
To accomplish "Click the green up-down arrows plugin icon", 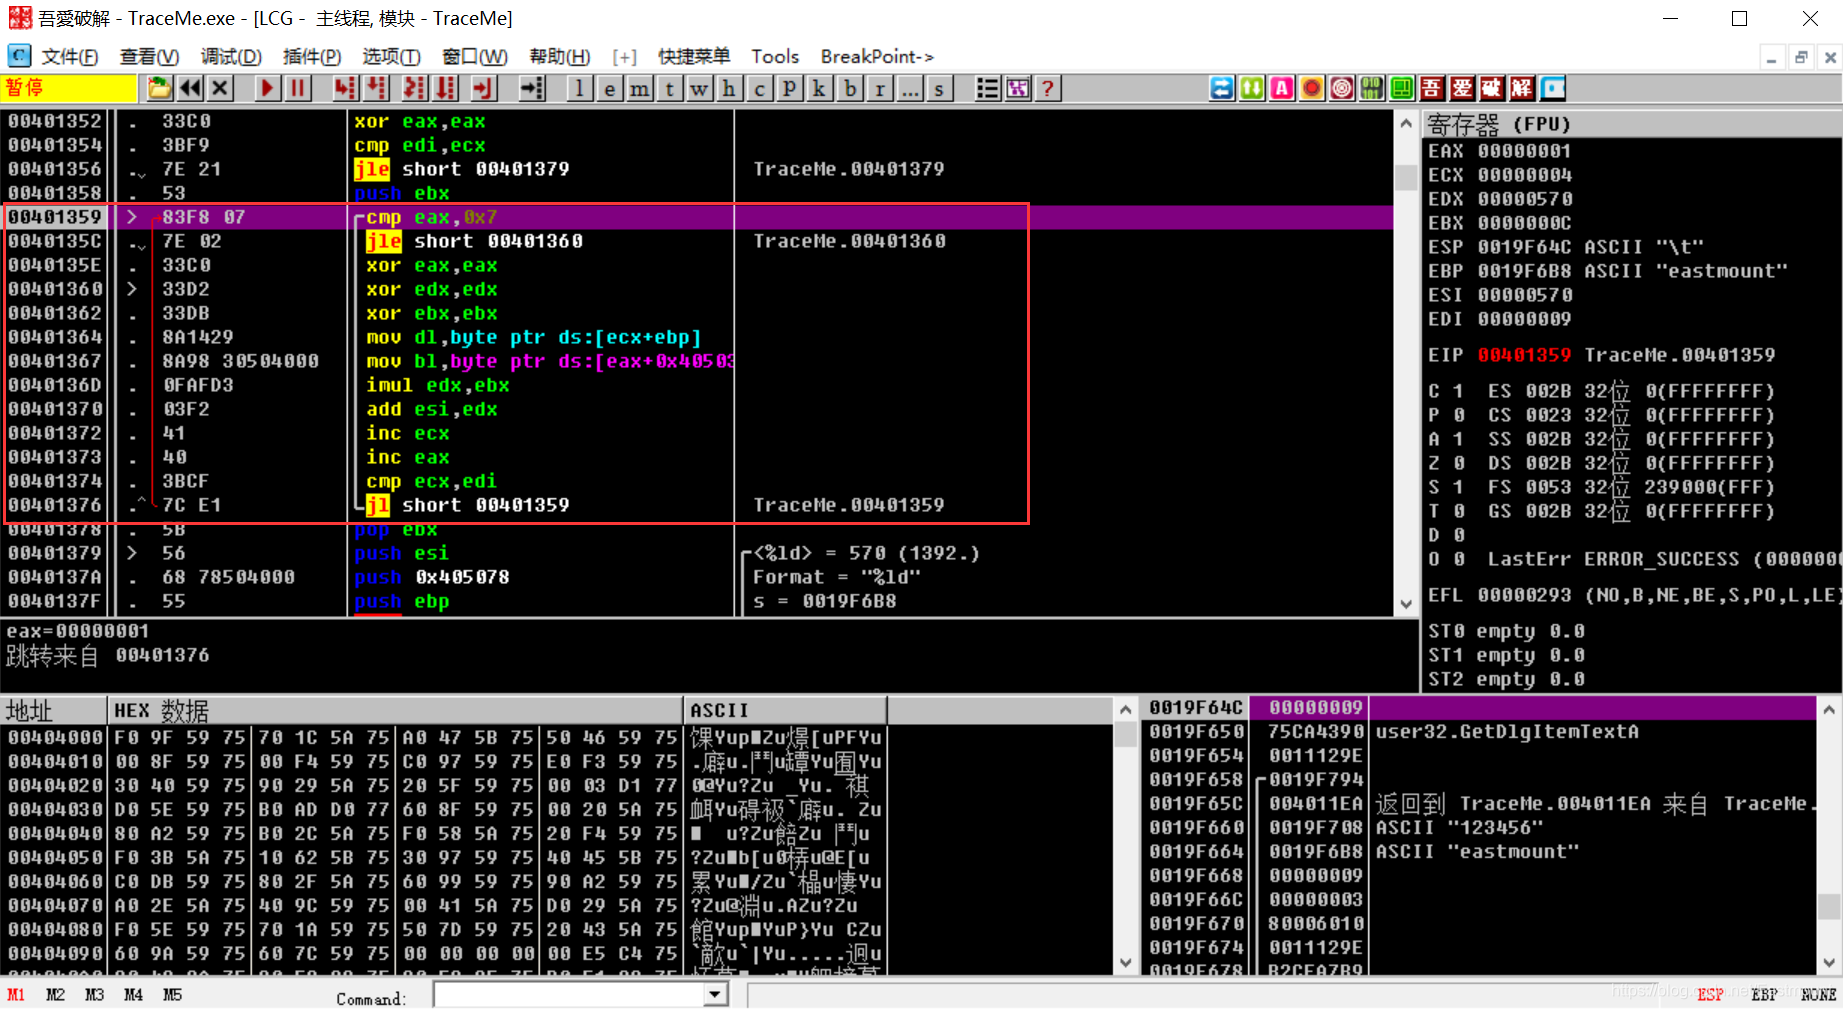I will point(1252,89).
